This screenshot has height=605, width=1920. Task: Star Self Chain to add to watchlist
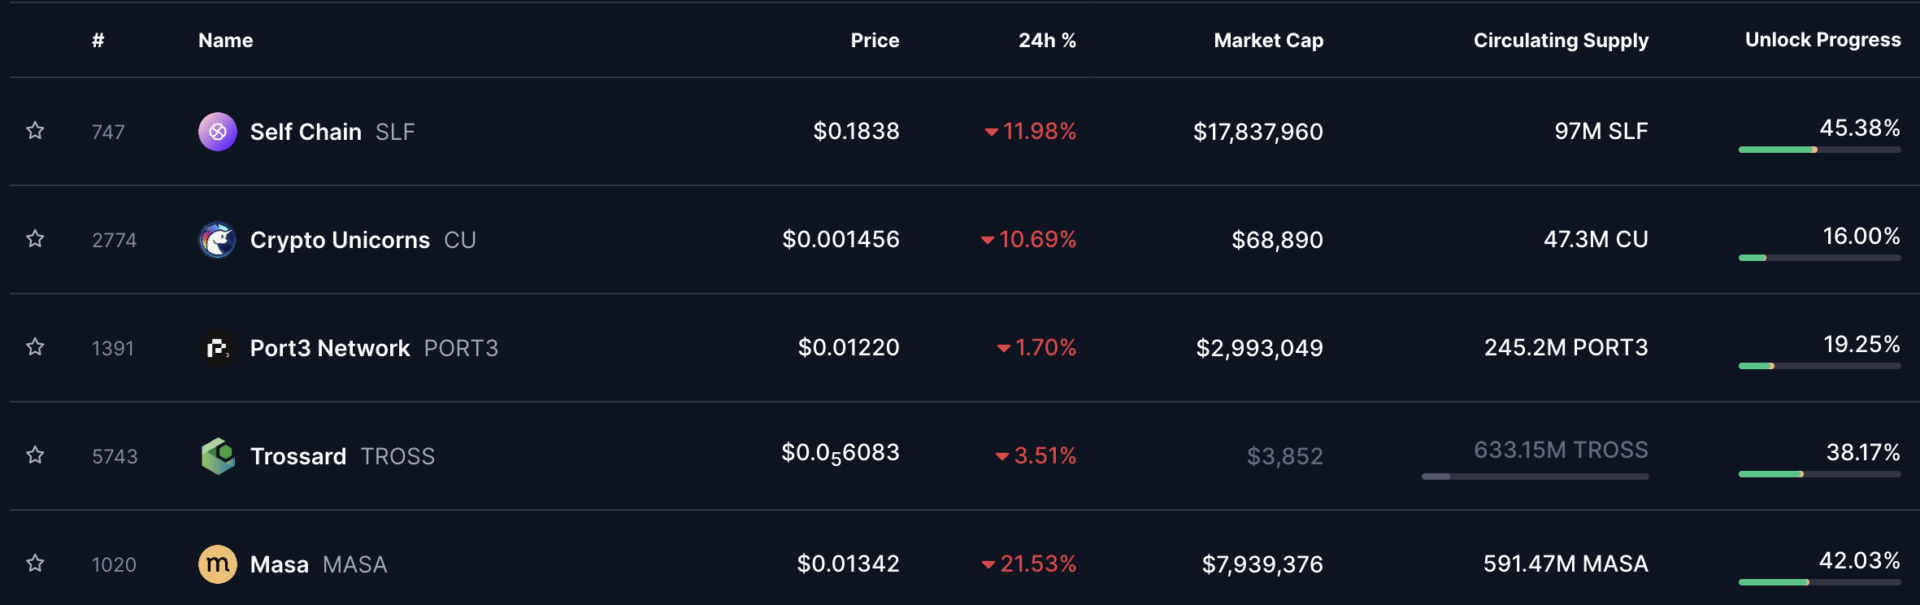[35, 131]
